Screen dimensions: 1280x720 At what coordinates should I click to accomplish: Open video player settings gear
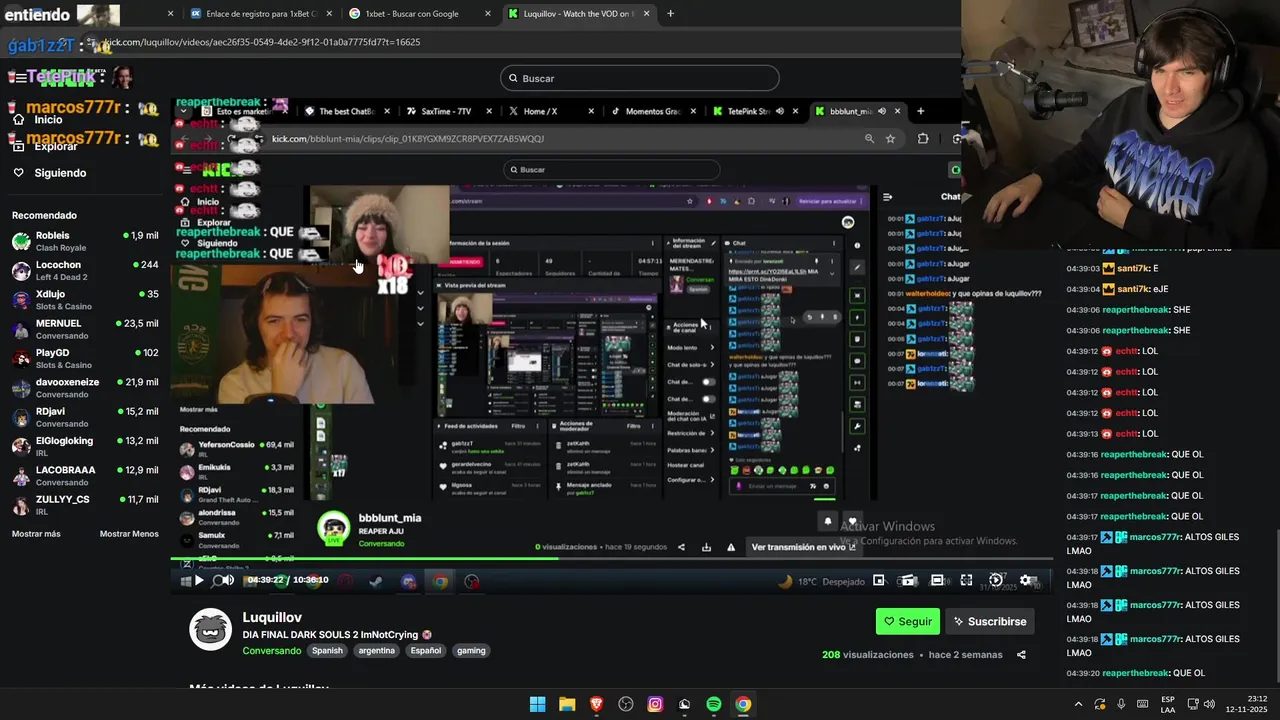(1025, 580)
